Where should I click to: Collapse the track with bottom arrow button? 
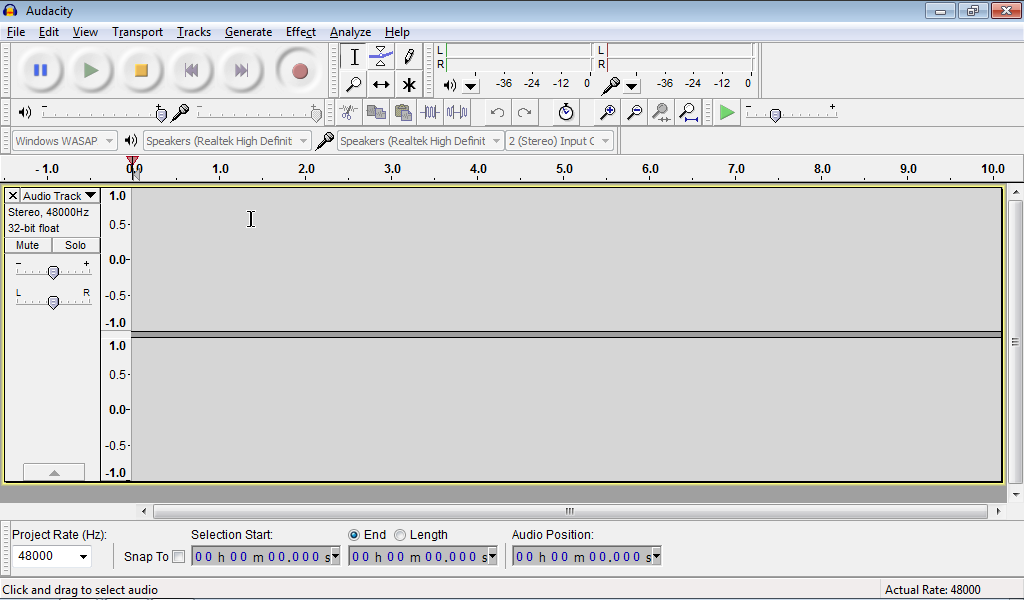pyautogui.click(x=54, y=472)
